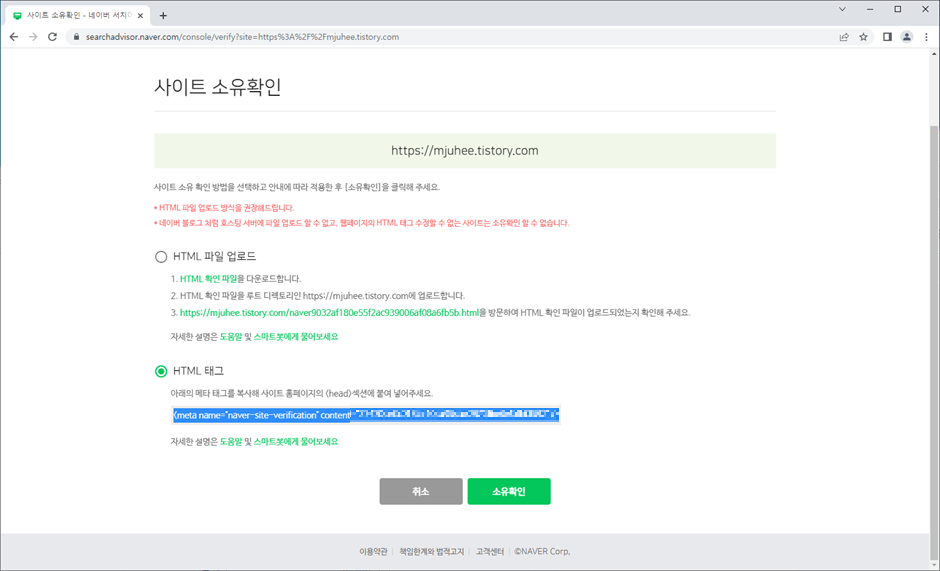This screenshot has height=571, width=940.
Task: Download the HTML 확인 파일 link
Action: 209,279
